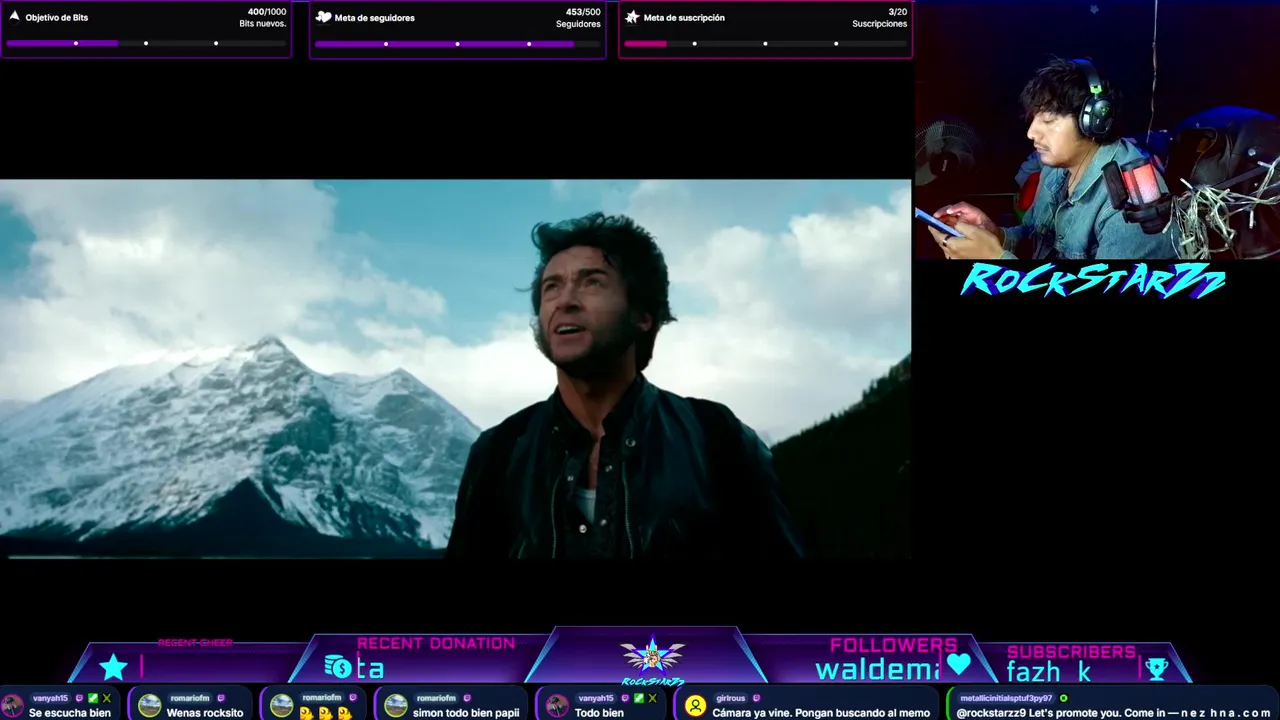
Task: Click the money bag icon under Recent Donation
Action: pos(338,666)
